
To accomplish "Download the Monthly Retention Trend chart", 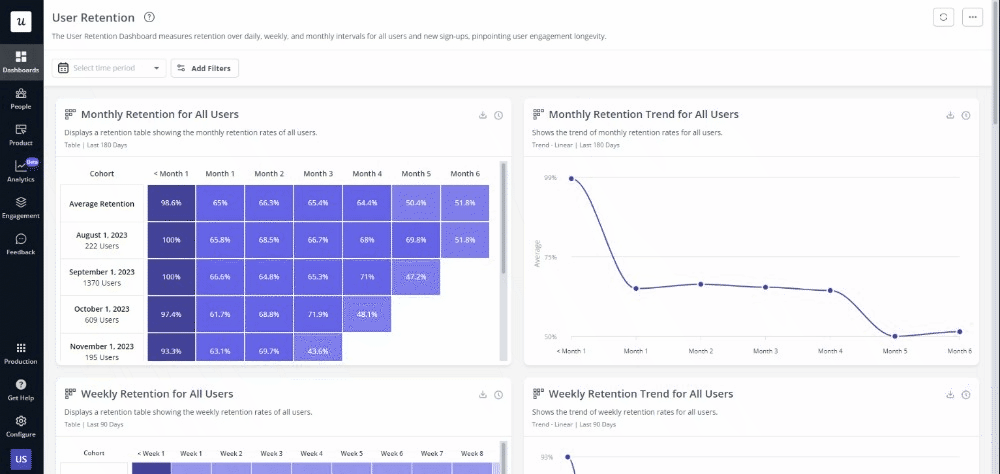I will (x=950, y=115).
